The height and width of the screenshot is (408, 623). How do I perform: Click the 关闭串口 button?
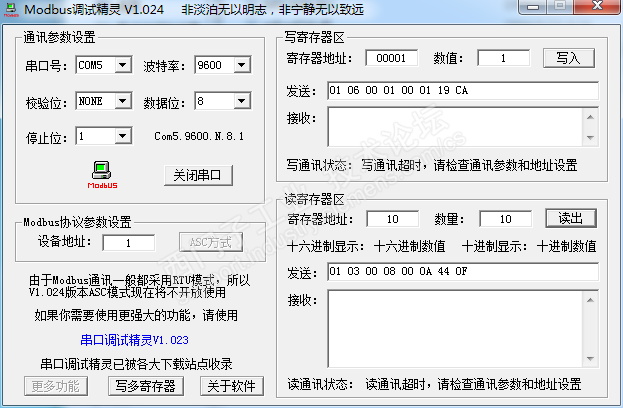pyautogui.click(x=198, y=175)
